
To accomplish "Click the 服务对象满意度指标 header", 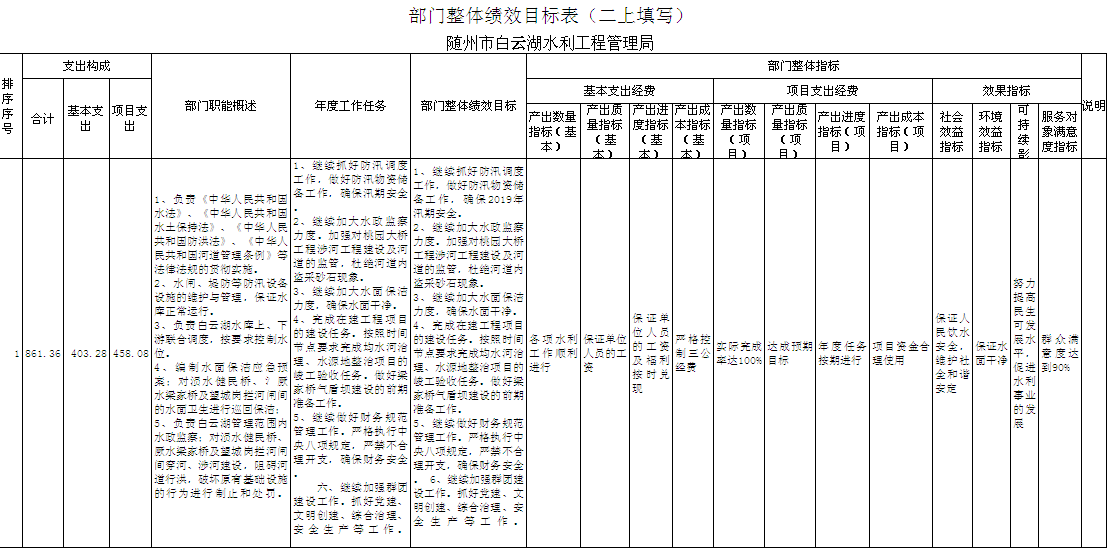I will coord(1059,130).
